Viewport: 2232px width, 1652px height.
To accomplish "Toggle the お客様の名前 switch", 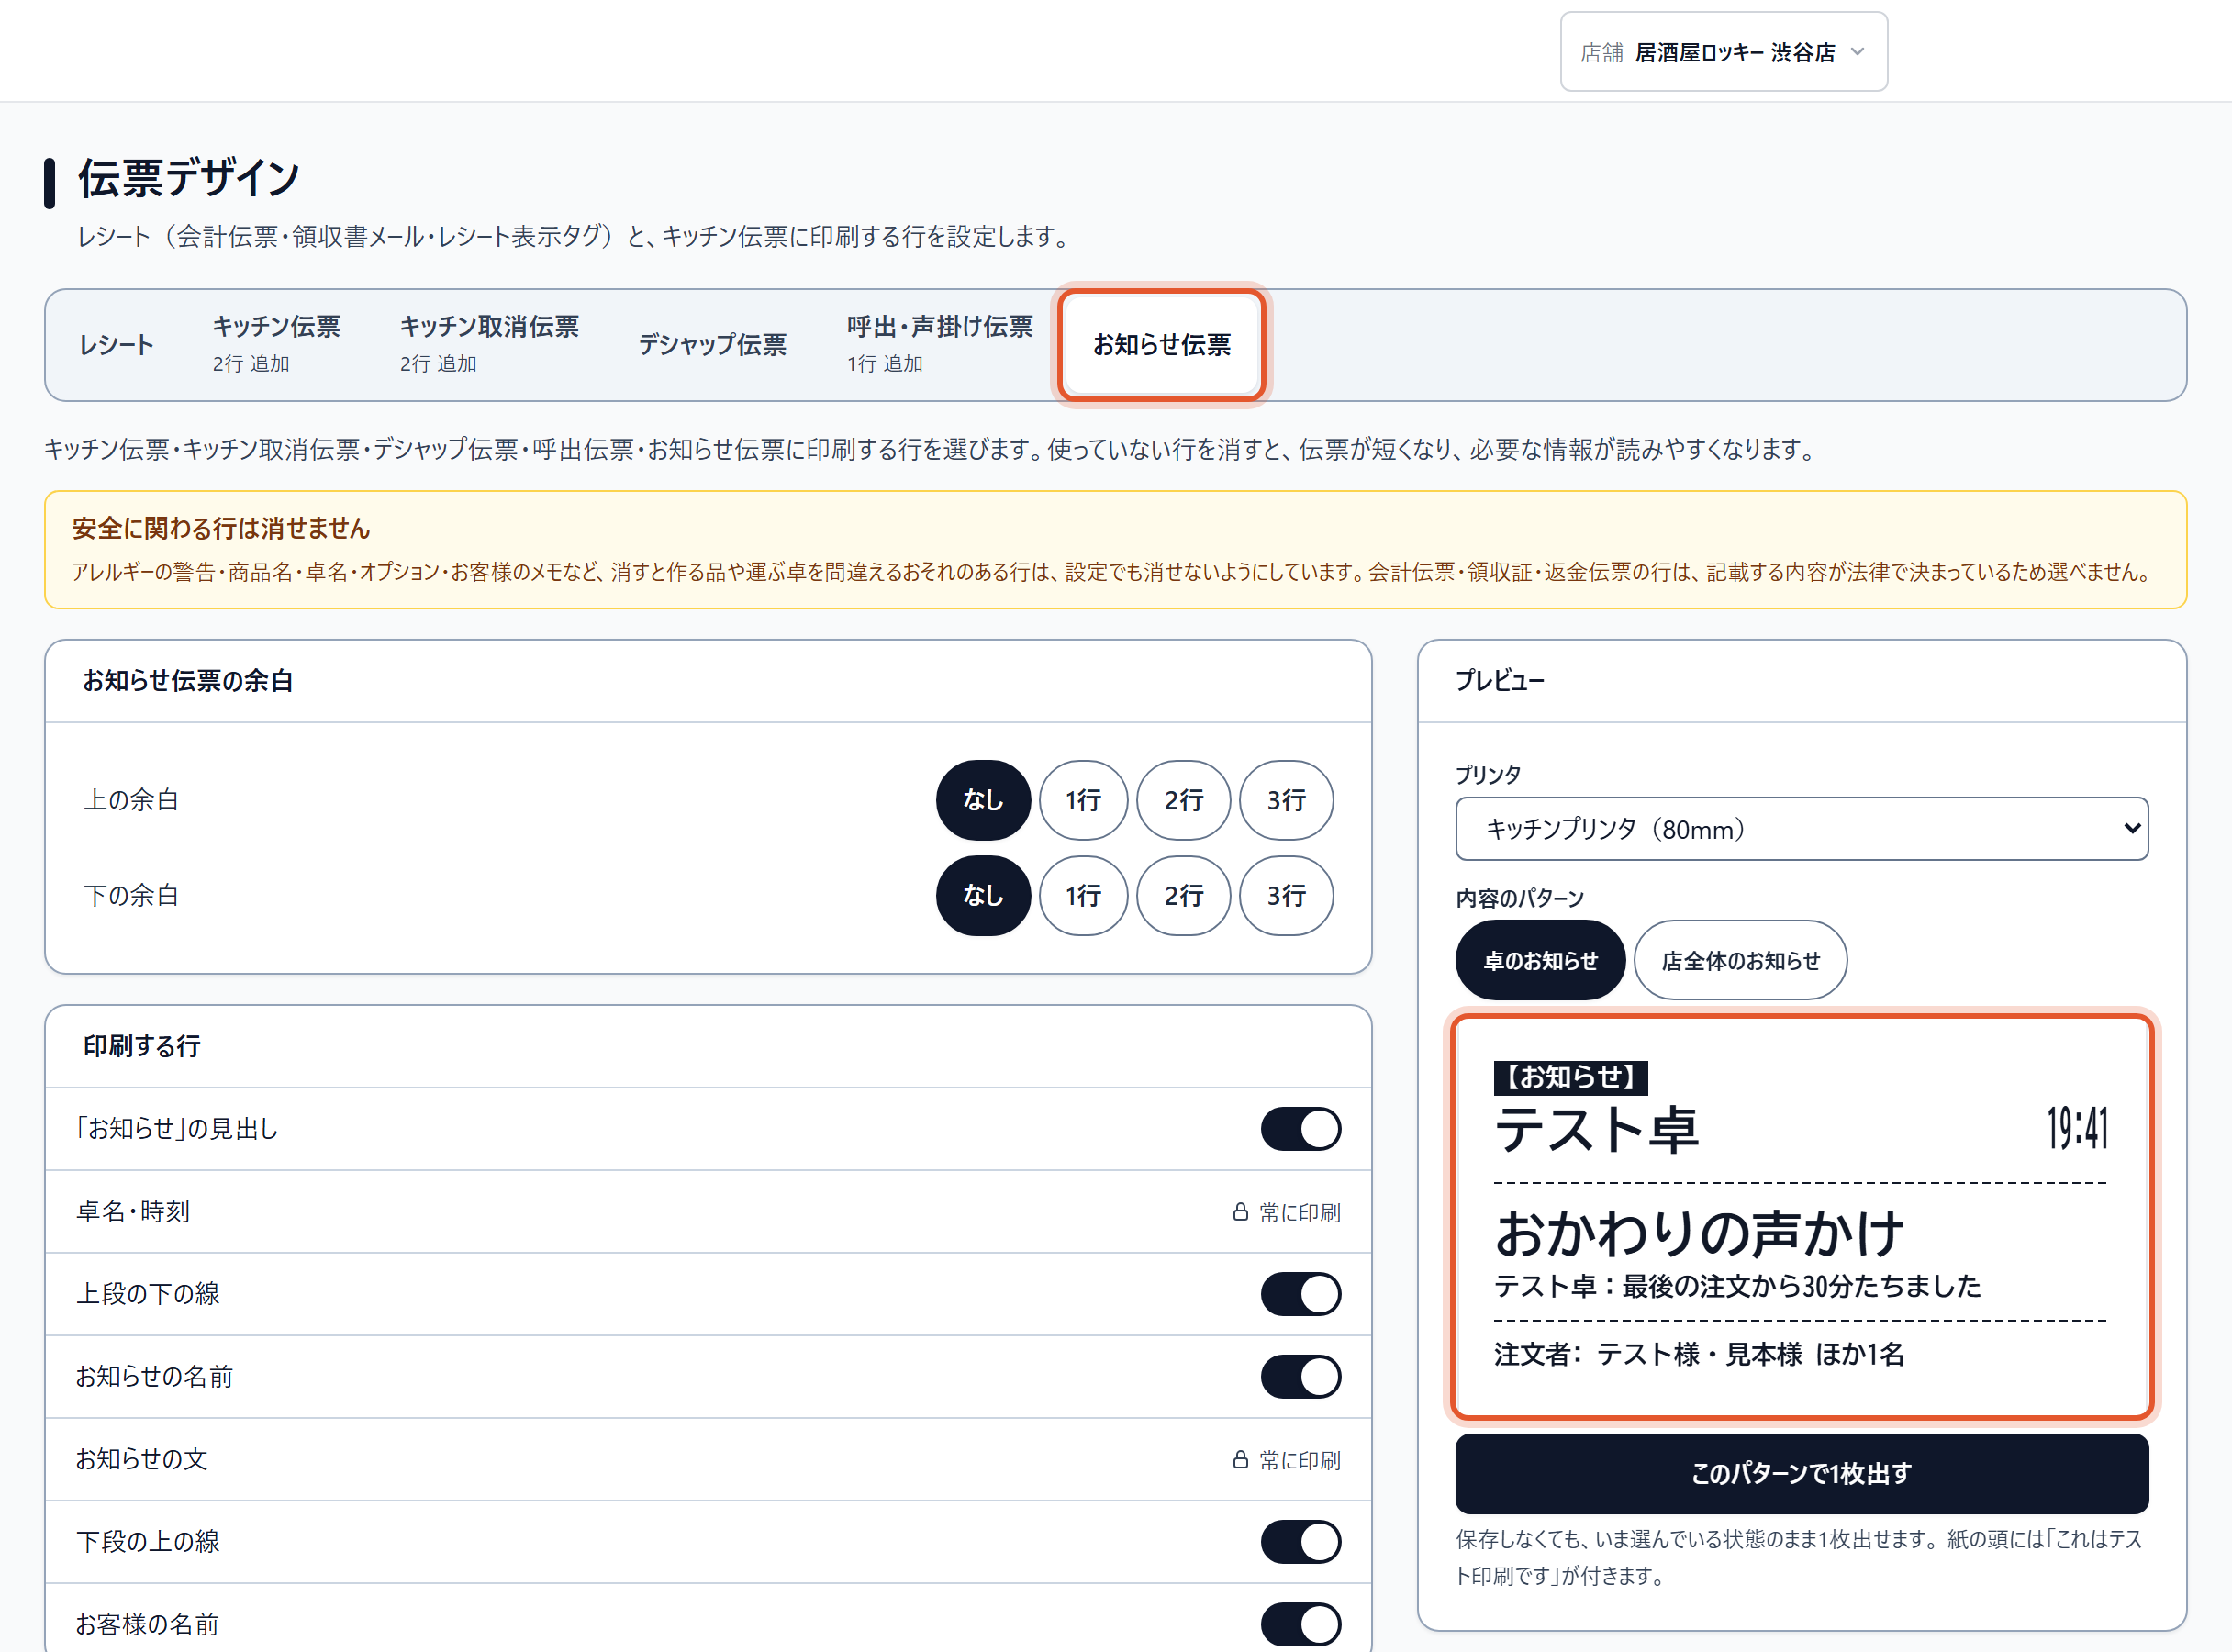I will pyautogui.click(x=1300, y=1625).
